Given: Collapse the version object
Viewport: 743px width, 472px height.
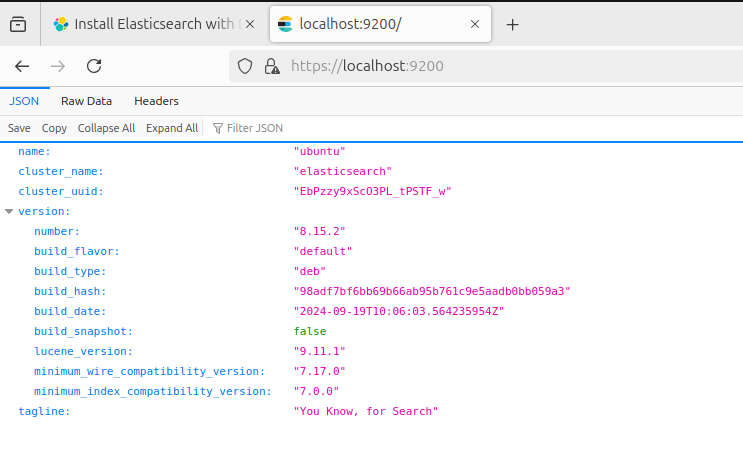Looking at the screenshot, I should click(x=9, y=211).
